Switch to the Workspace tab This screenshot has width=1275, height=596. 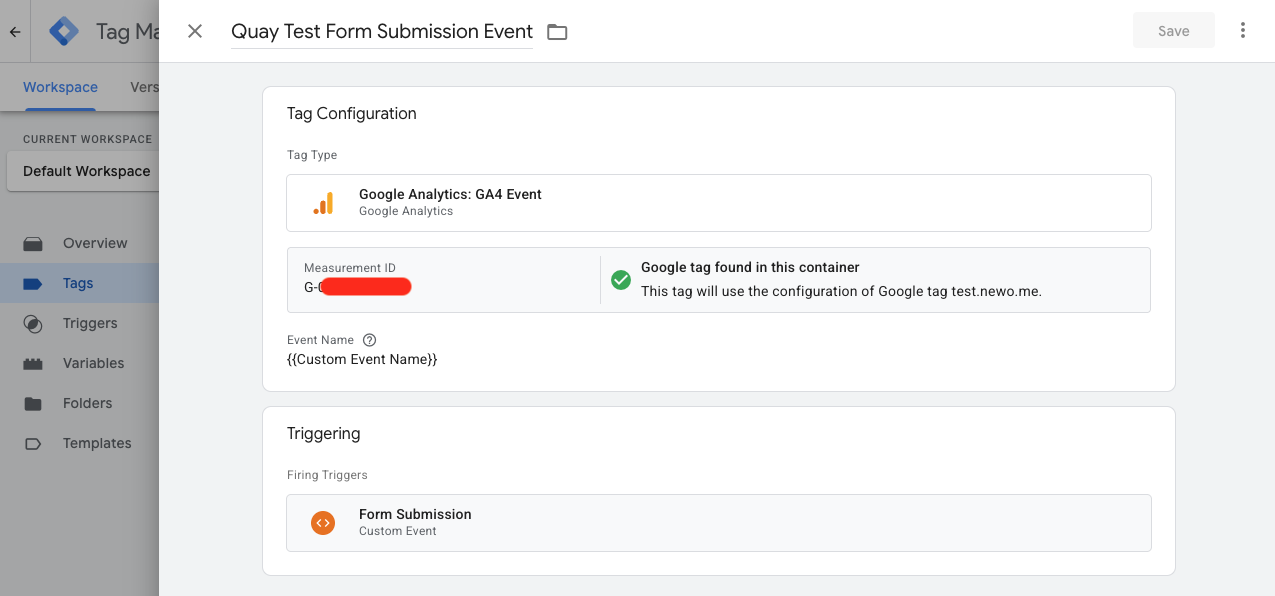click(60, 87)
